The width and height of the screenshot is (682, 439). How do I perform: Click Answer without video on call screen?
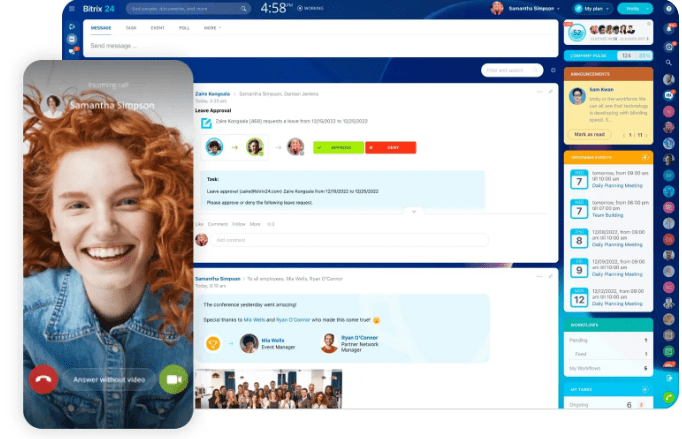tap(109, 380)
